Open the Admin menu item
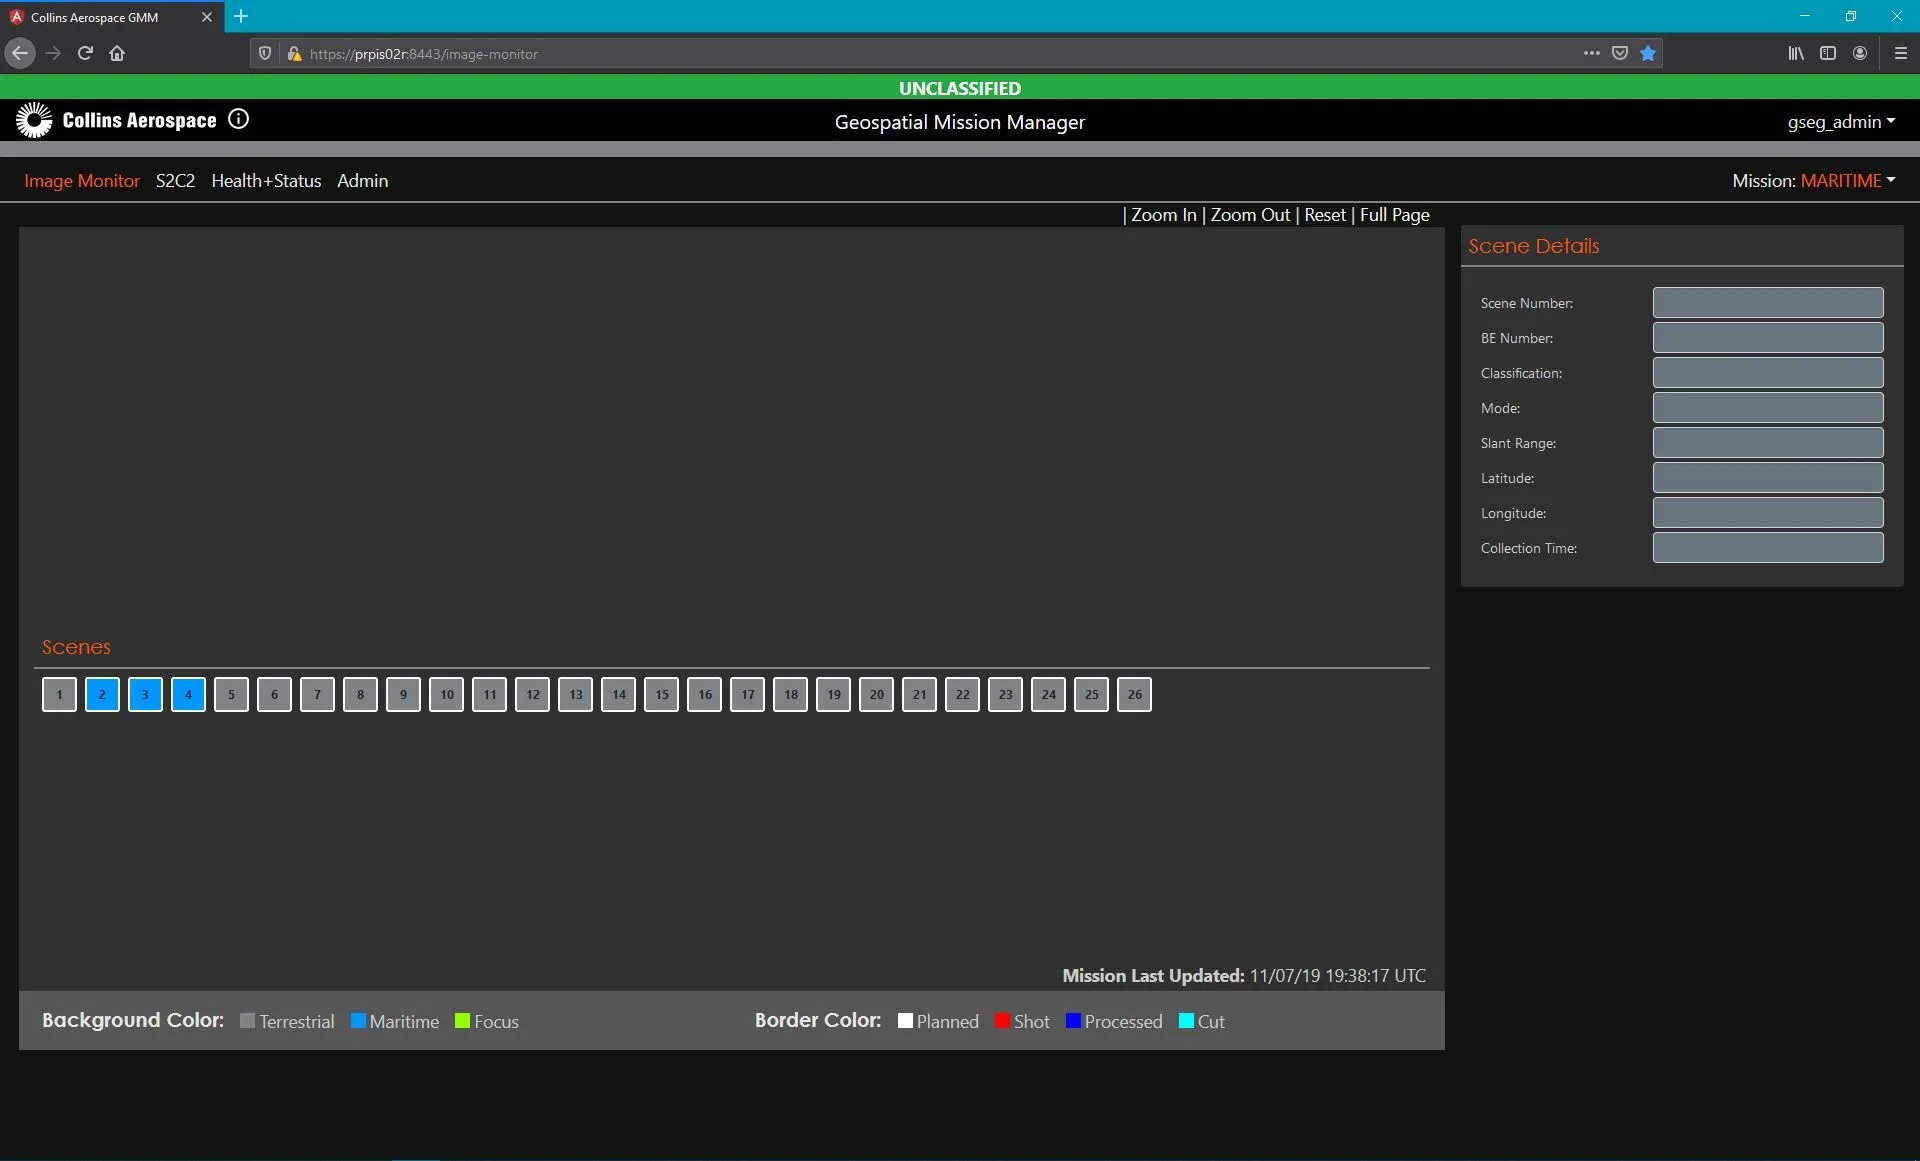Screen dimensions: 1920x1161 coord(362,181)
